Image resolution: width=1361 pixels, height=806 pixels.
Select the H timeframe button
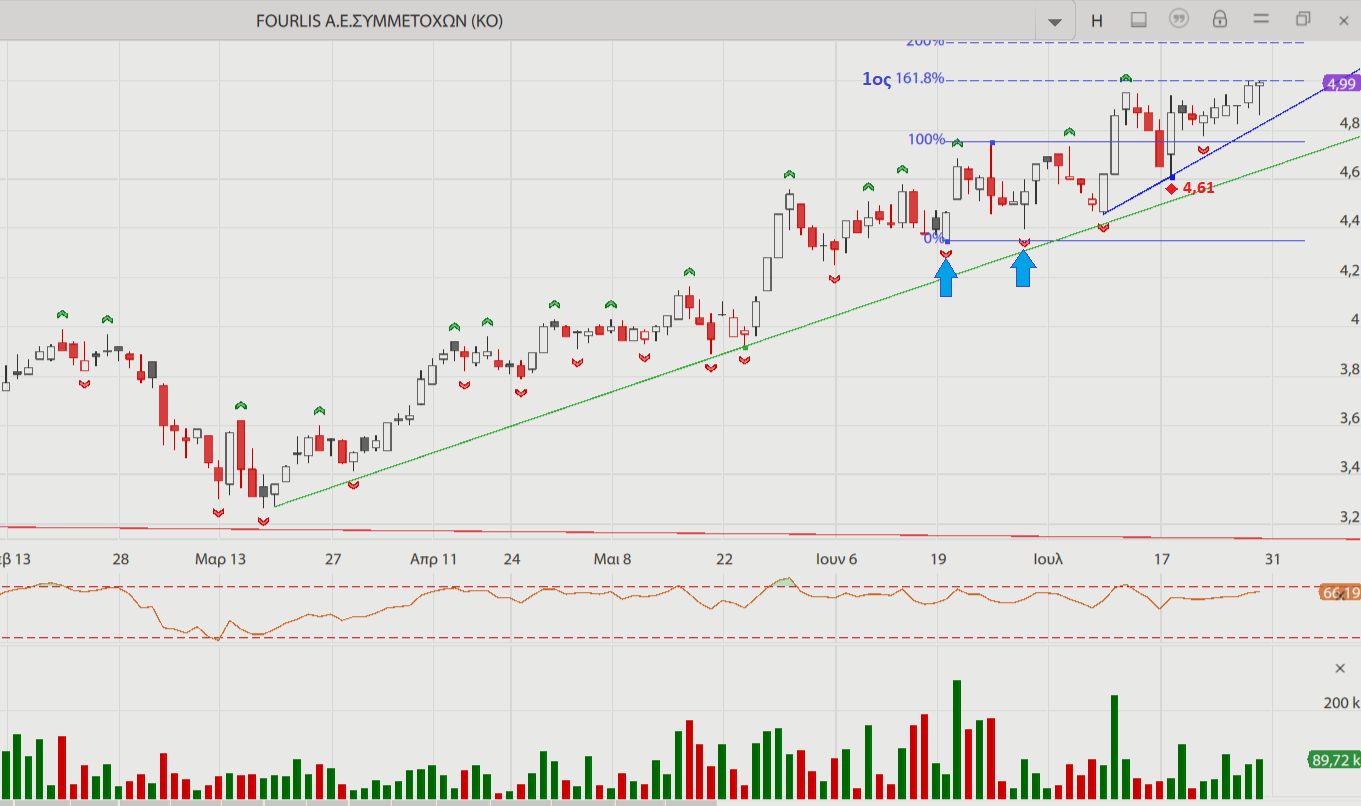point(1097,20)
